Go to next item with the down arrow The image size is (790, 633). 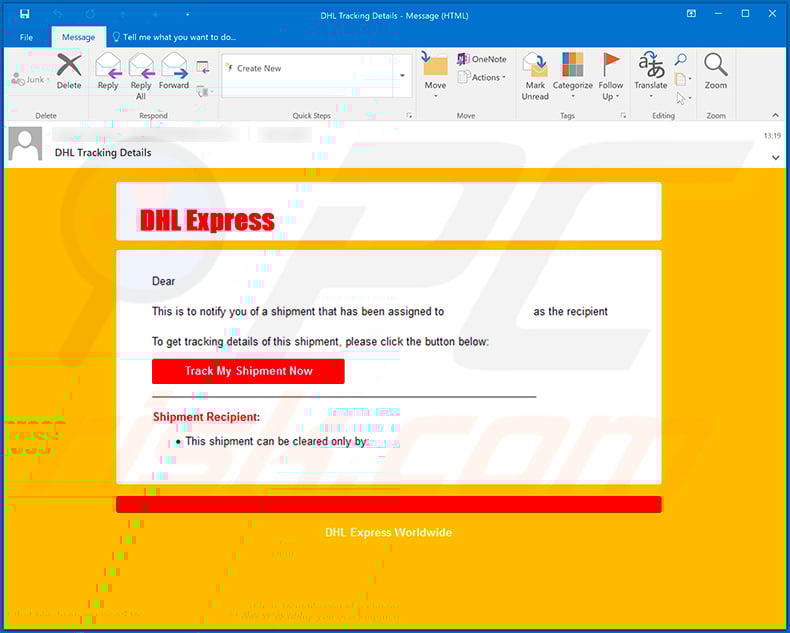tap(155, 14)
